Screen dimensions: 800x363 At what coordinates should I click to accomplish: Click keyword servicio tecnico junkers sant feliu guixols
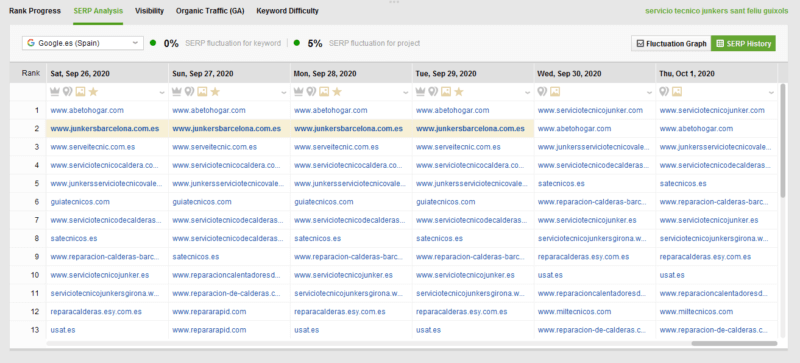coord(716,11)
